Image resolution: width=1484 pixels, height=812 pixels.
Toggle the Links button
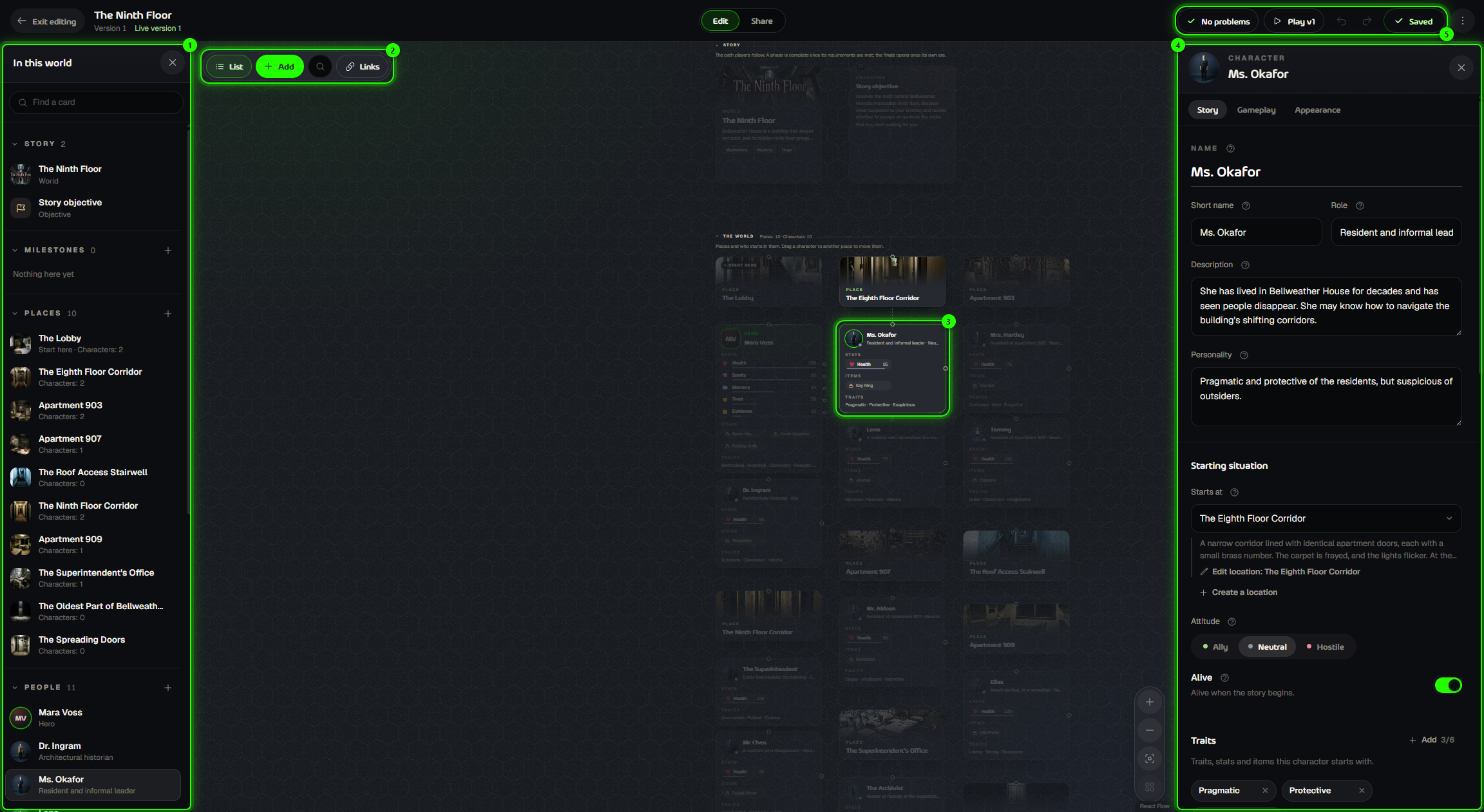(362, 67)
